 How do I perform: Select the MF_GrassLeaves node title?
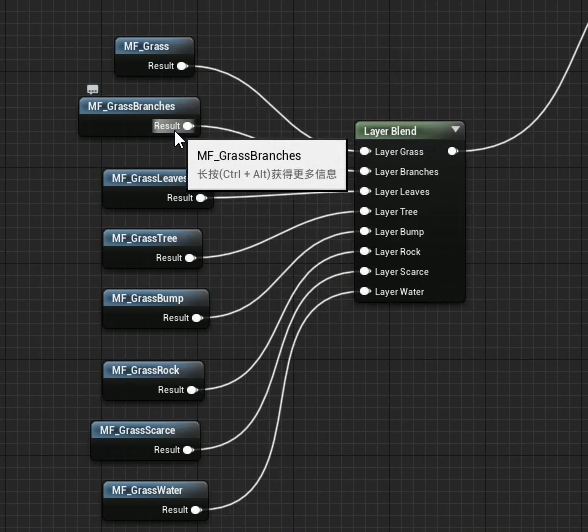click(x=149, y=178)
